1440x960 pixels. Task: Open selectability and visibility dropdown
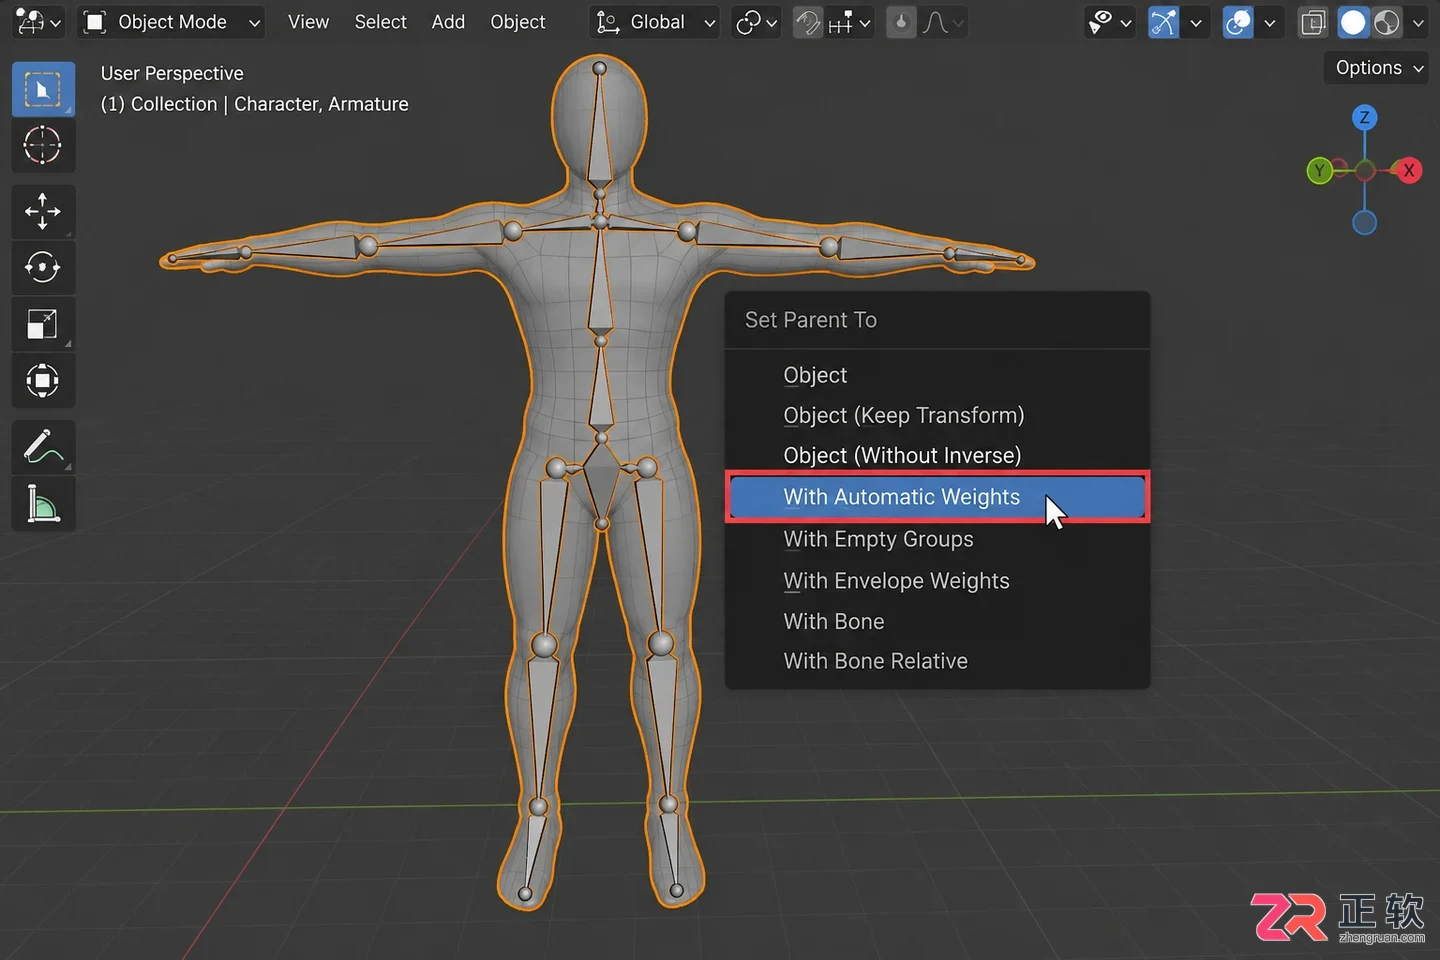pyautogui.click(x=1110, y=22)
